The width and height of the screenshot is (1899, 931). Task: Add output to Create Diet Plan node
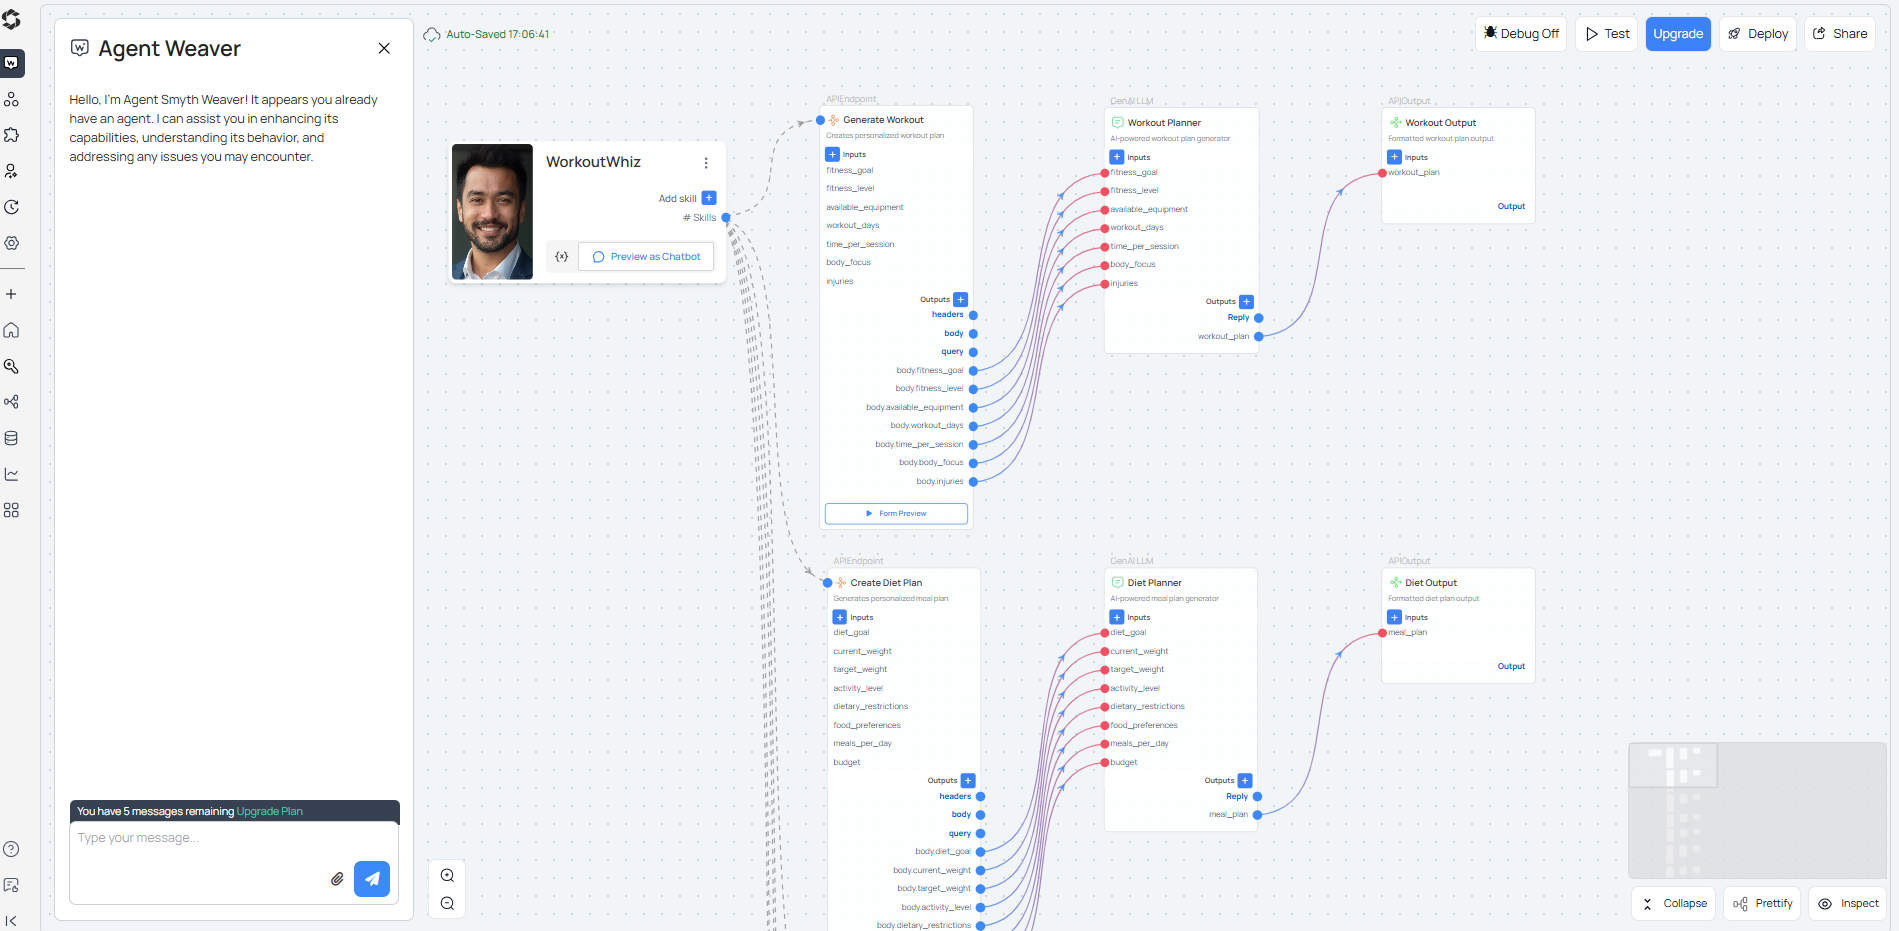tap(968, 781)
